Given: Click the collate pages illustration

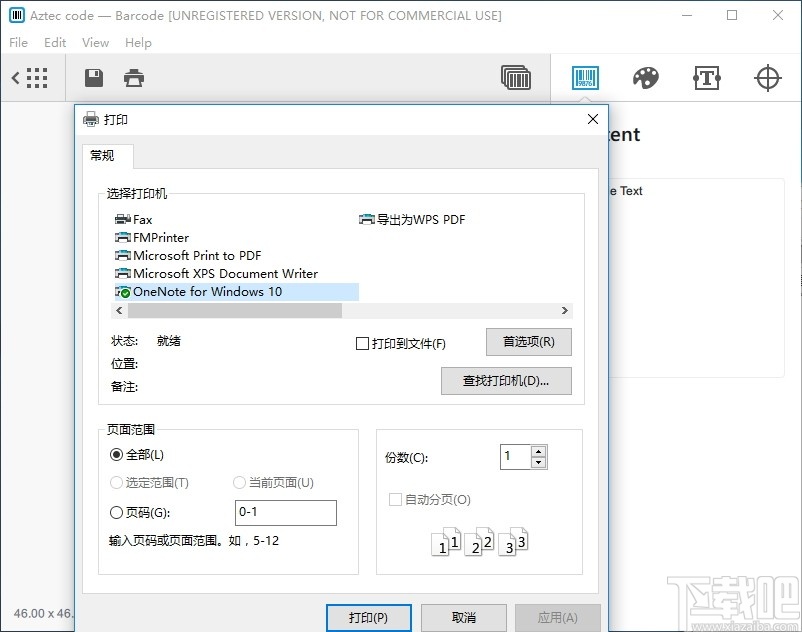Looking at the screenshot, I should pyautogui.click(x=480, y=542).
